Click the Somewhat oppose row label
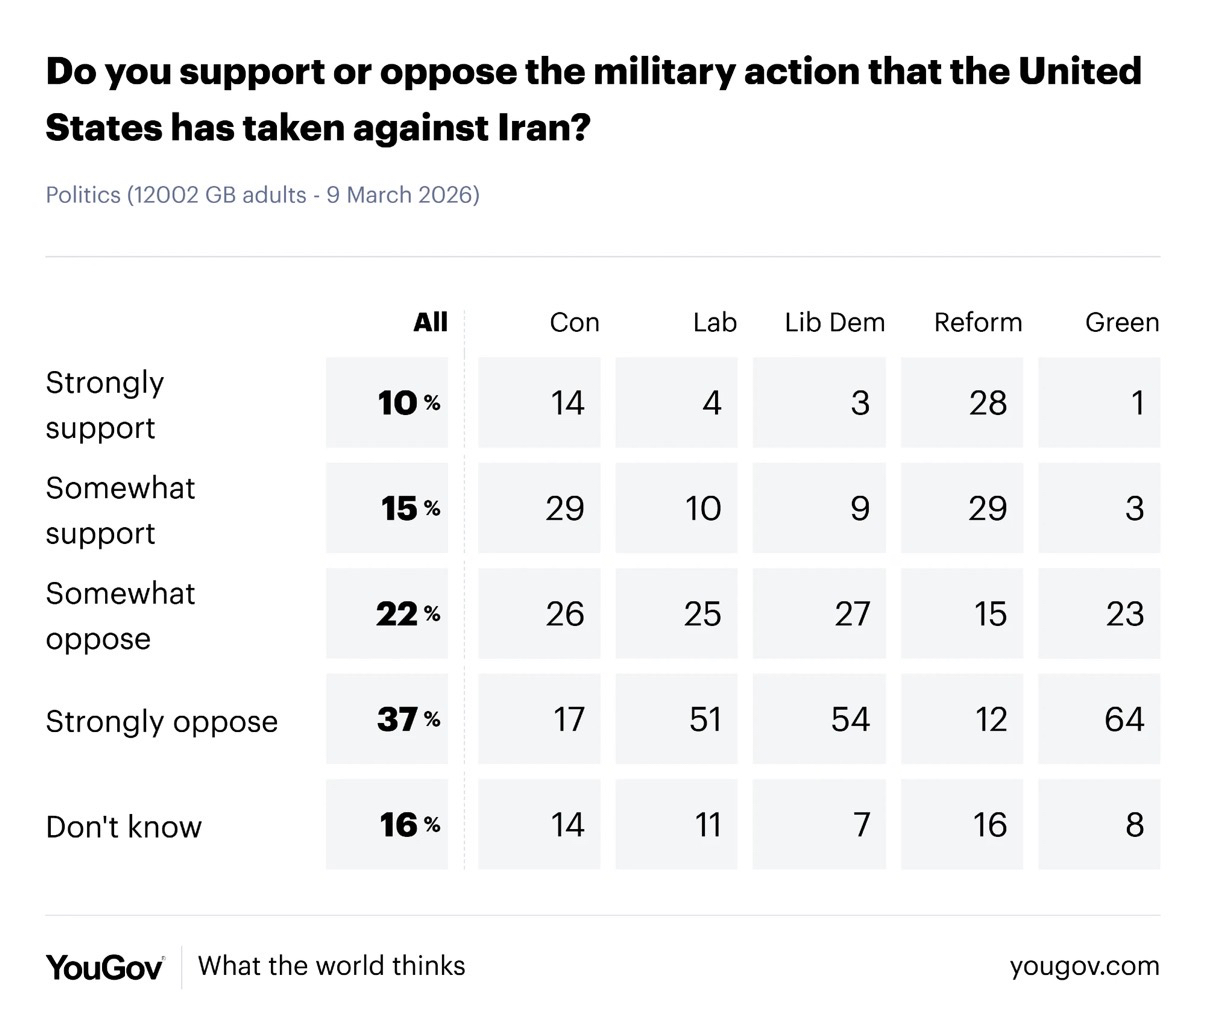The height and width of the screenshot is (1029, 1206). coord(120,615)
